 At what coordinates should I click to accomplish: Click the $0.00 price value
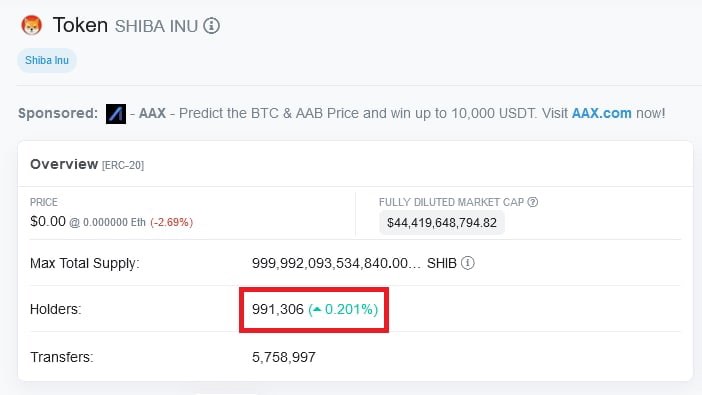point(48,221)
